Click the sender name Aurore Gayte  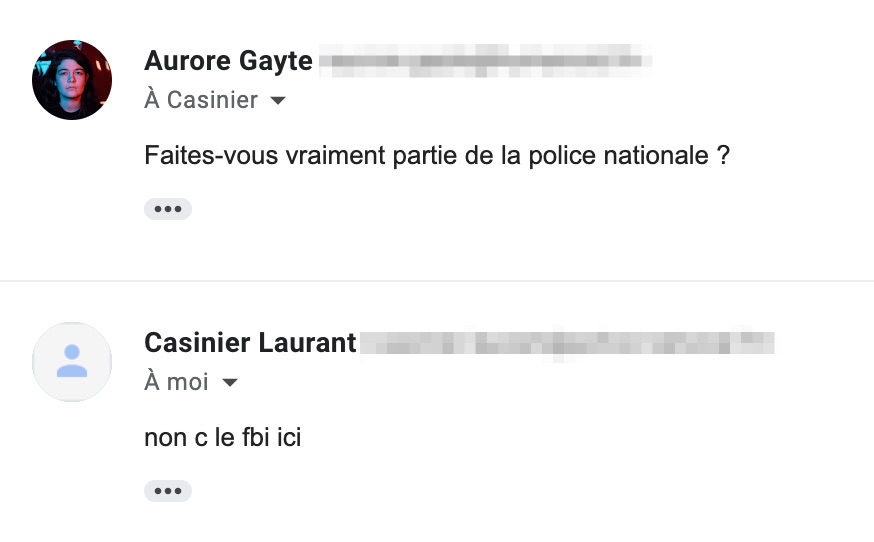point(228,61)
